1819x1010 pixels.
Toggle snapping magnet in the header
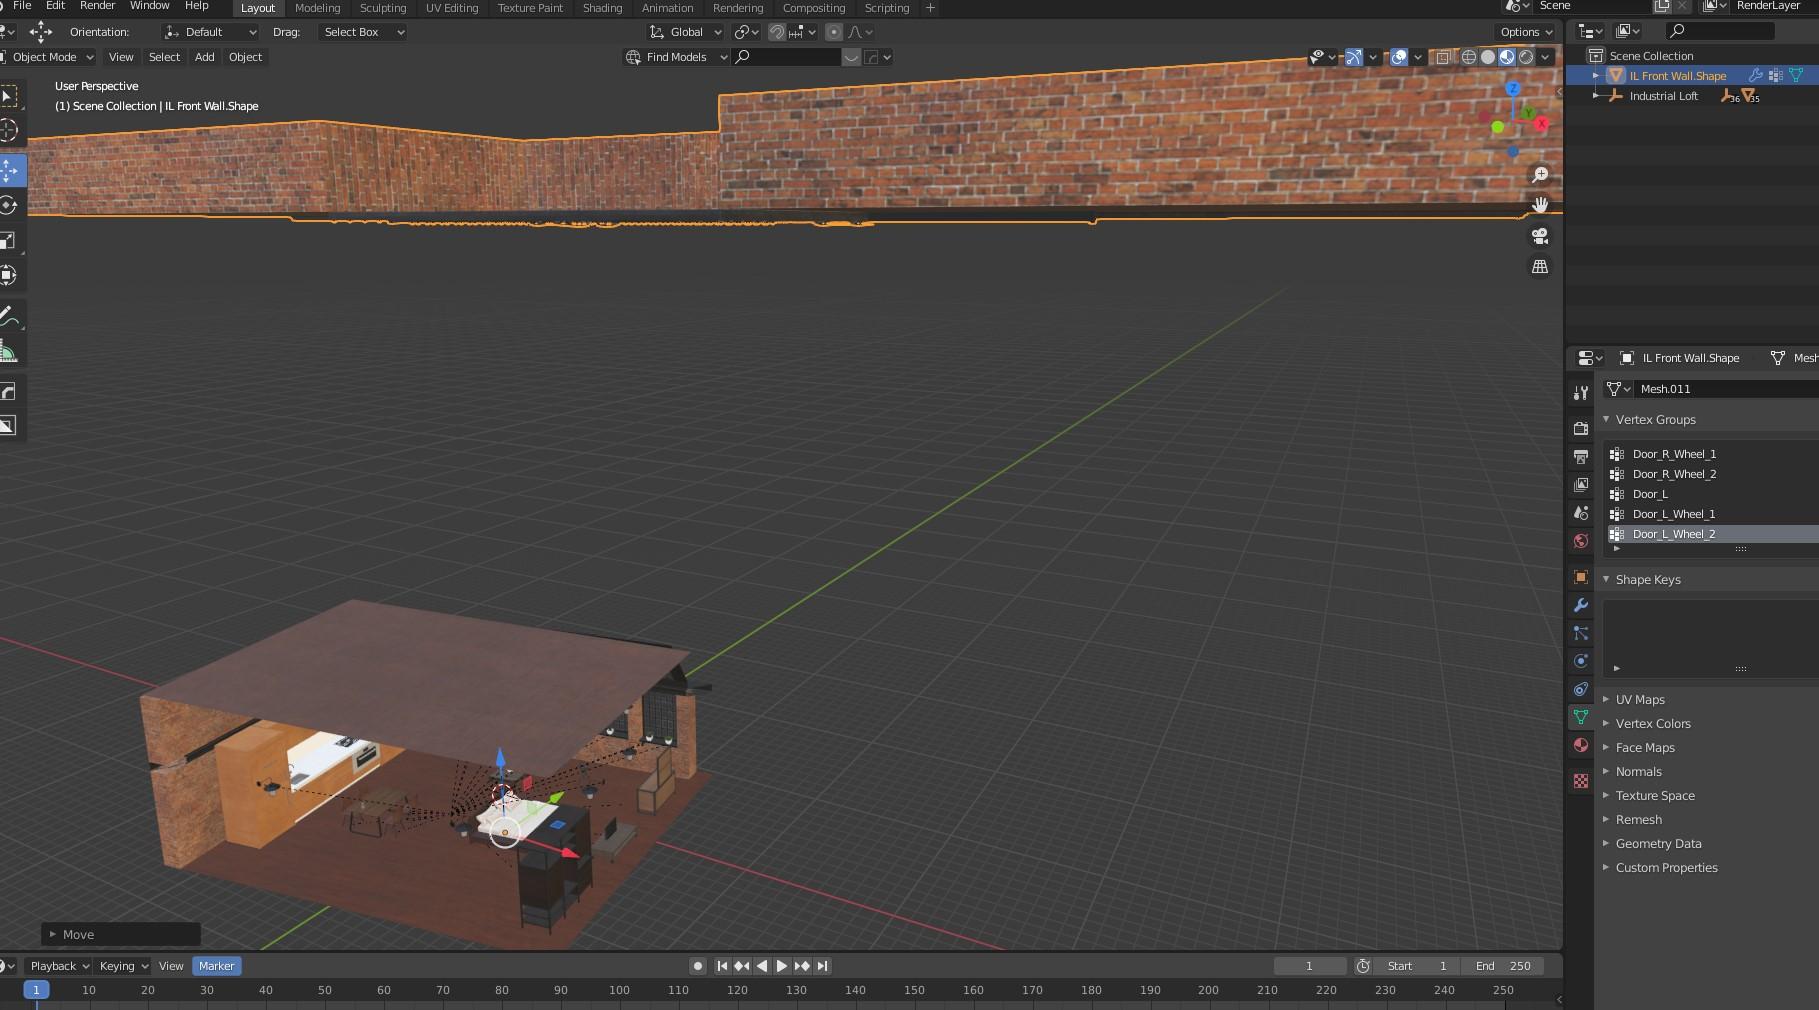point(777,32)
